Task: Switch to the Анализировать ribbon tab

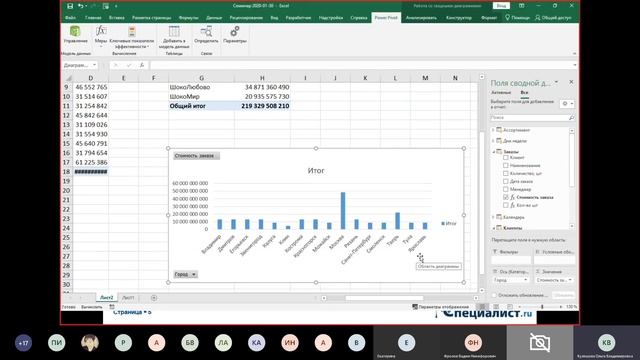Action: tap(421, 18)
